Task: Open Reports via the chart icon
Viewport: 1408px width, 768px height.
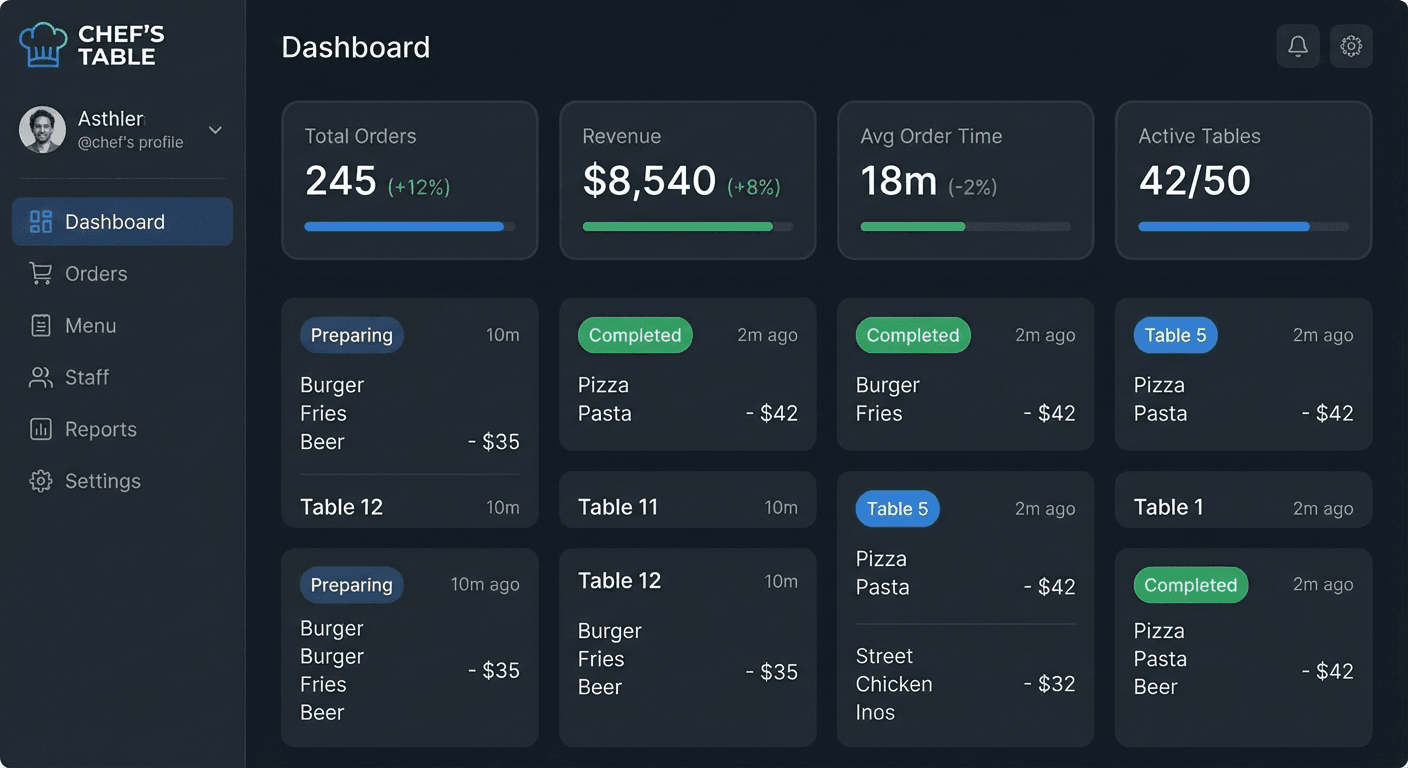Action: pos(40,429)
